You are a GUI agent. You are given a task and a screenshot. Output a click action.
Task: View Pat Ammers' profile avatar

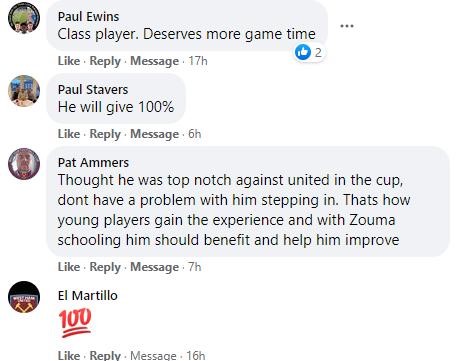pos(24,164)
